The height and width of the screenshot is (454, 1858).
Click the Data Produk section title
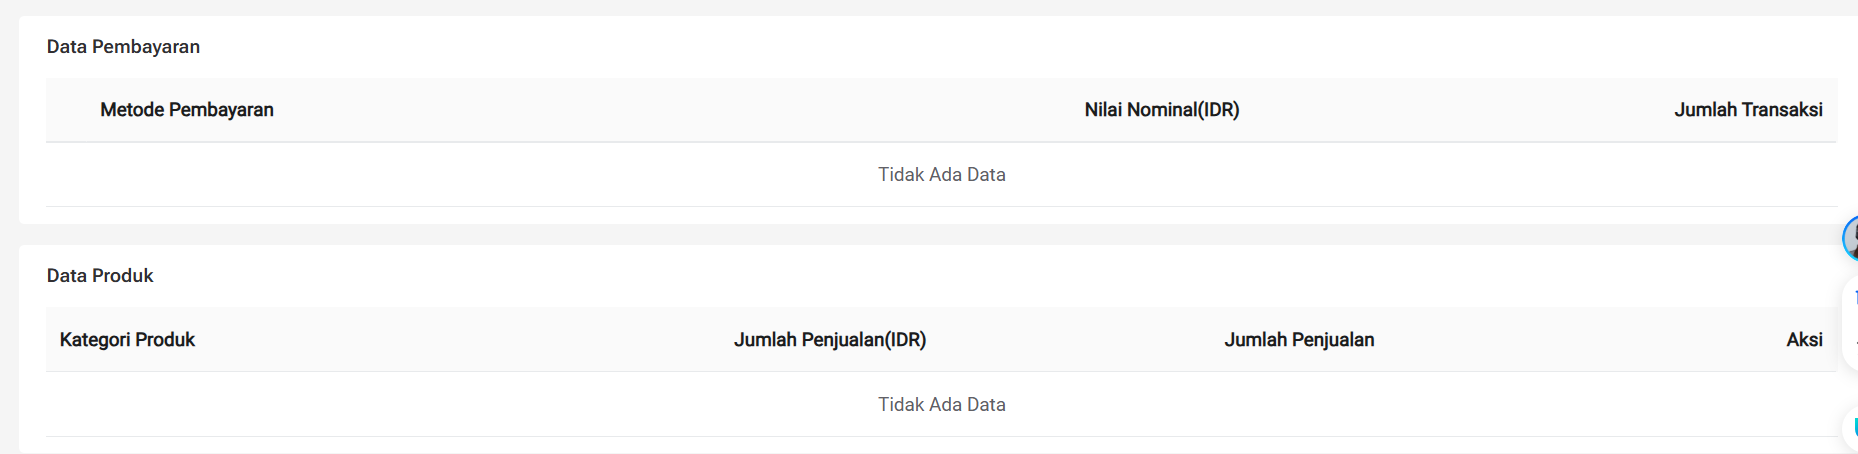100,276
